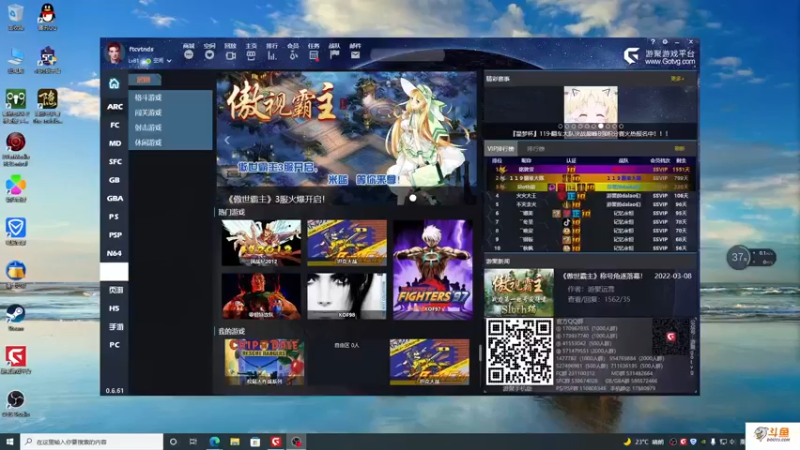The image size is (800, 450).
Task: Click the banner carousel indicator dot
Action: click(x=413, y=198)
